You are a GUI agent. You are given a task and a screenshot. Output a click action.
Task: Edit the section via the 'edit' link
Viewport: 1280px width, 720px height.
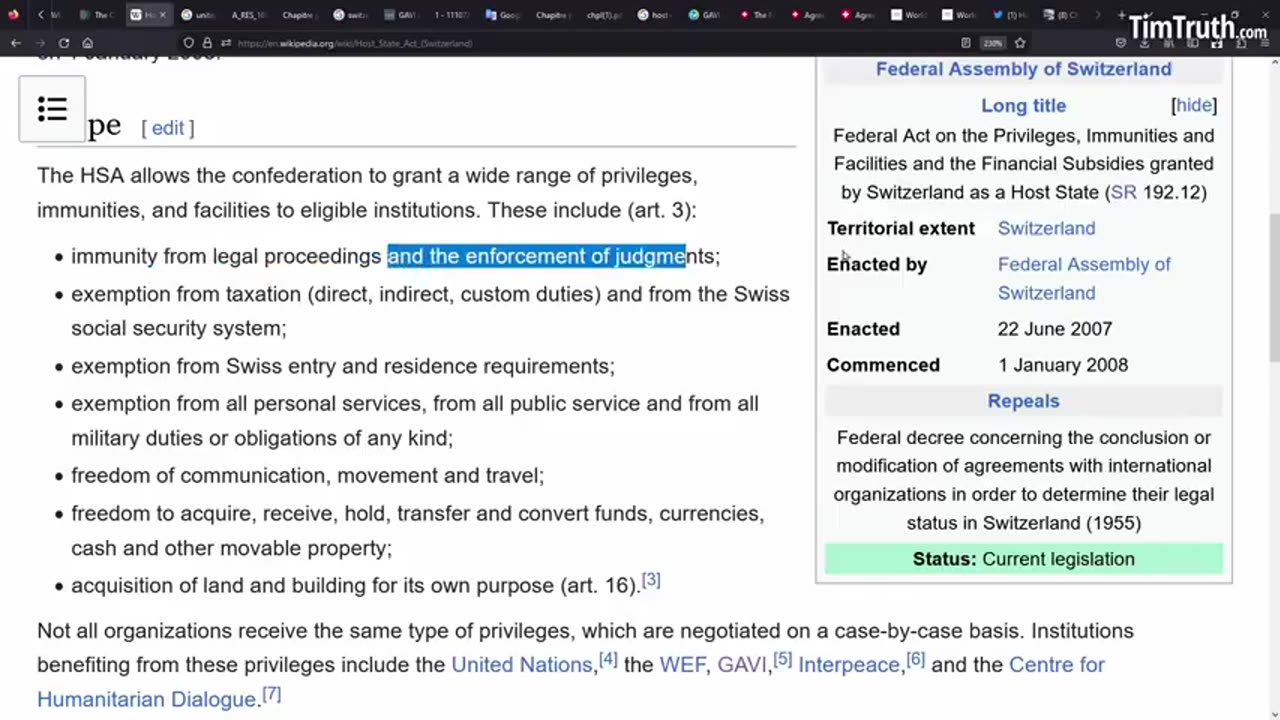point(168,128)
